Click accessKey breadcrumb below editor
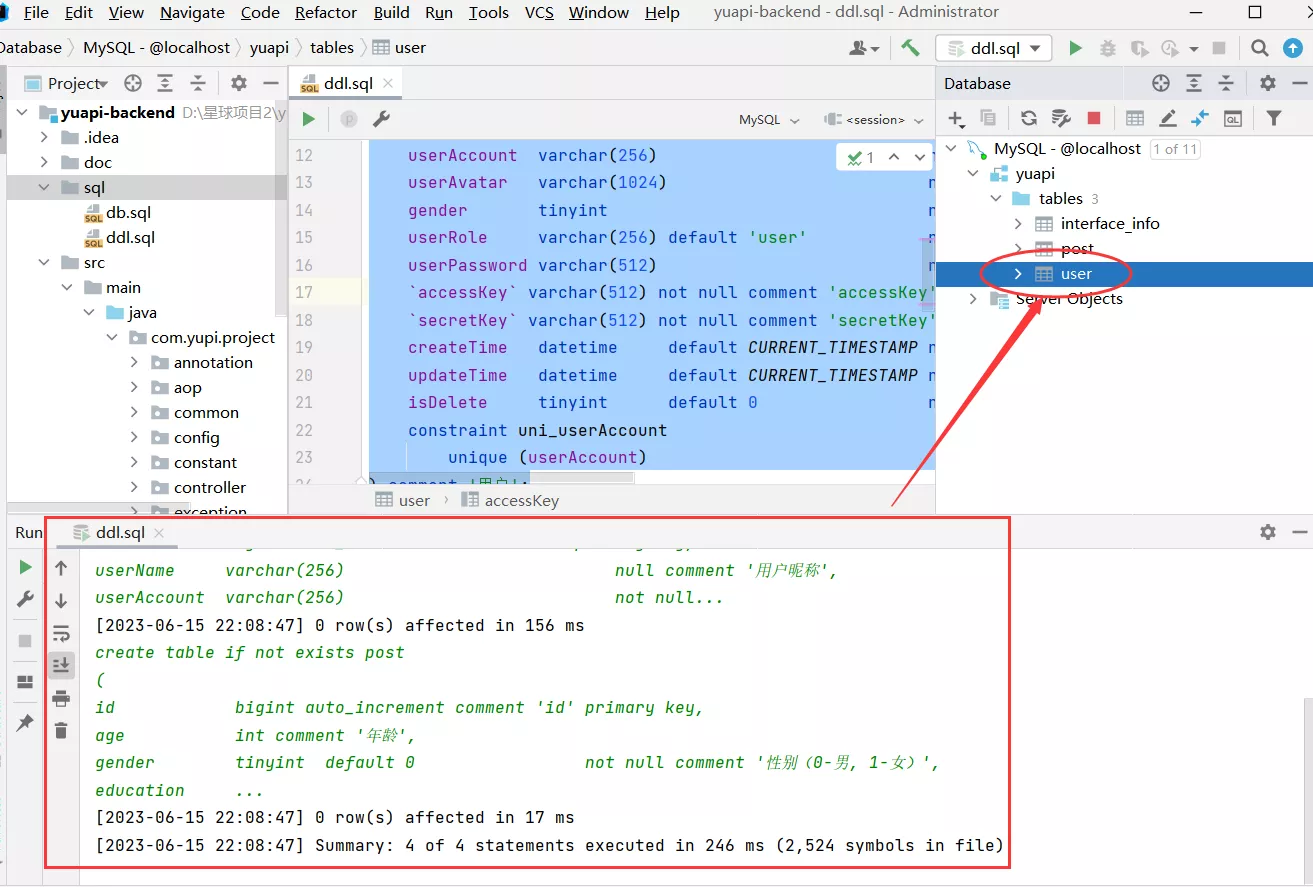 pyautogui.click(x=509, y=500)
